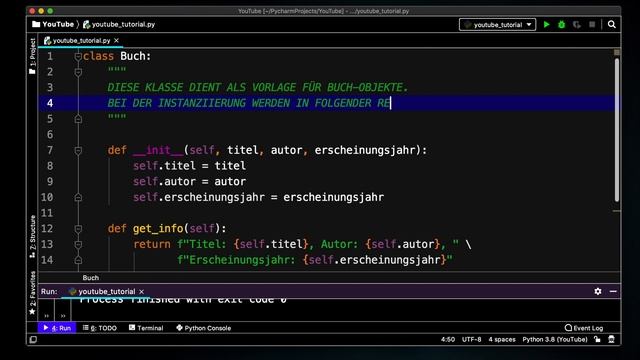Screen dimensions: 640x360
Task: Collapse __init__ method fold at line 7
Action: tap(78, 151)
